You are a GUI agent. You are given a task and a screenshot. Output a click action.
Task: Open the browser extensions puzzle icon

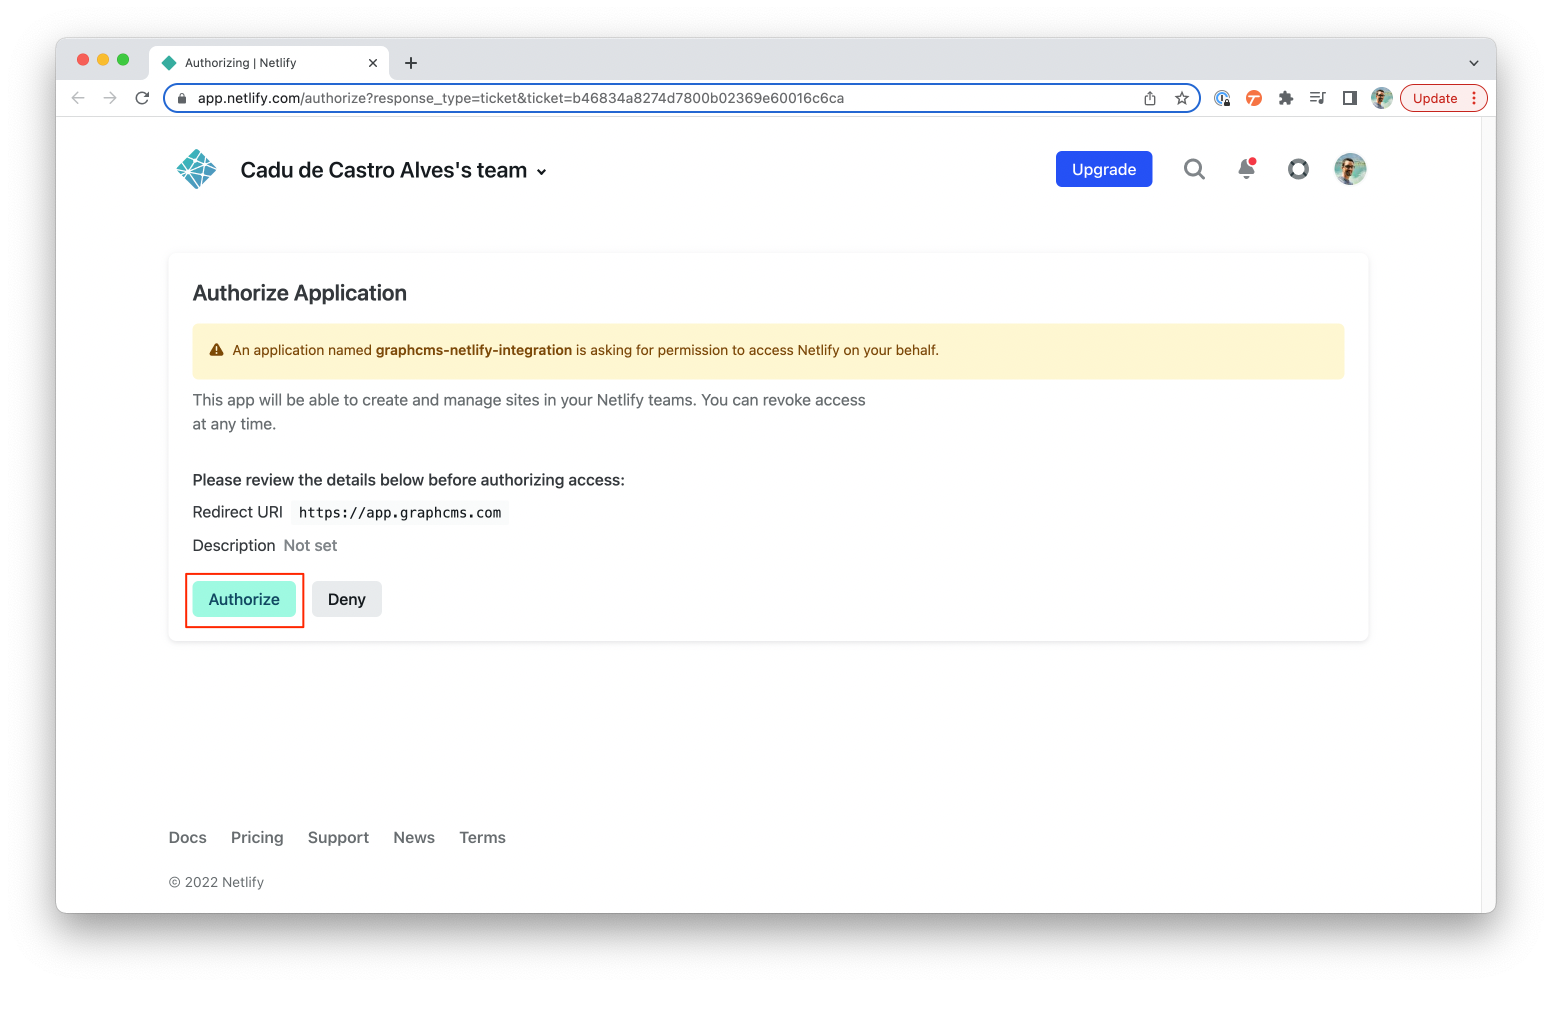(x=1286, y=98)
